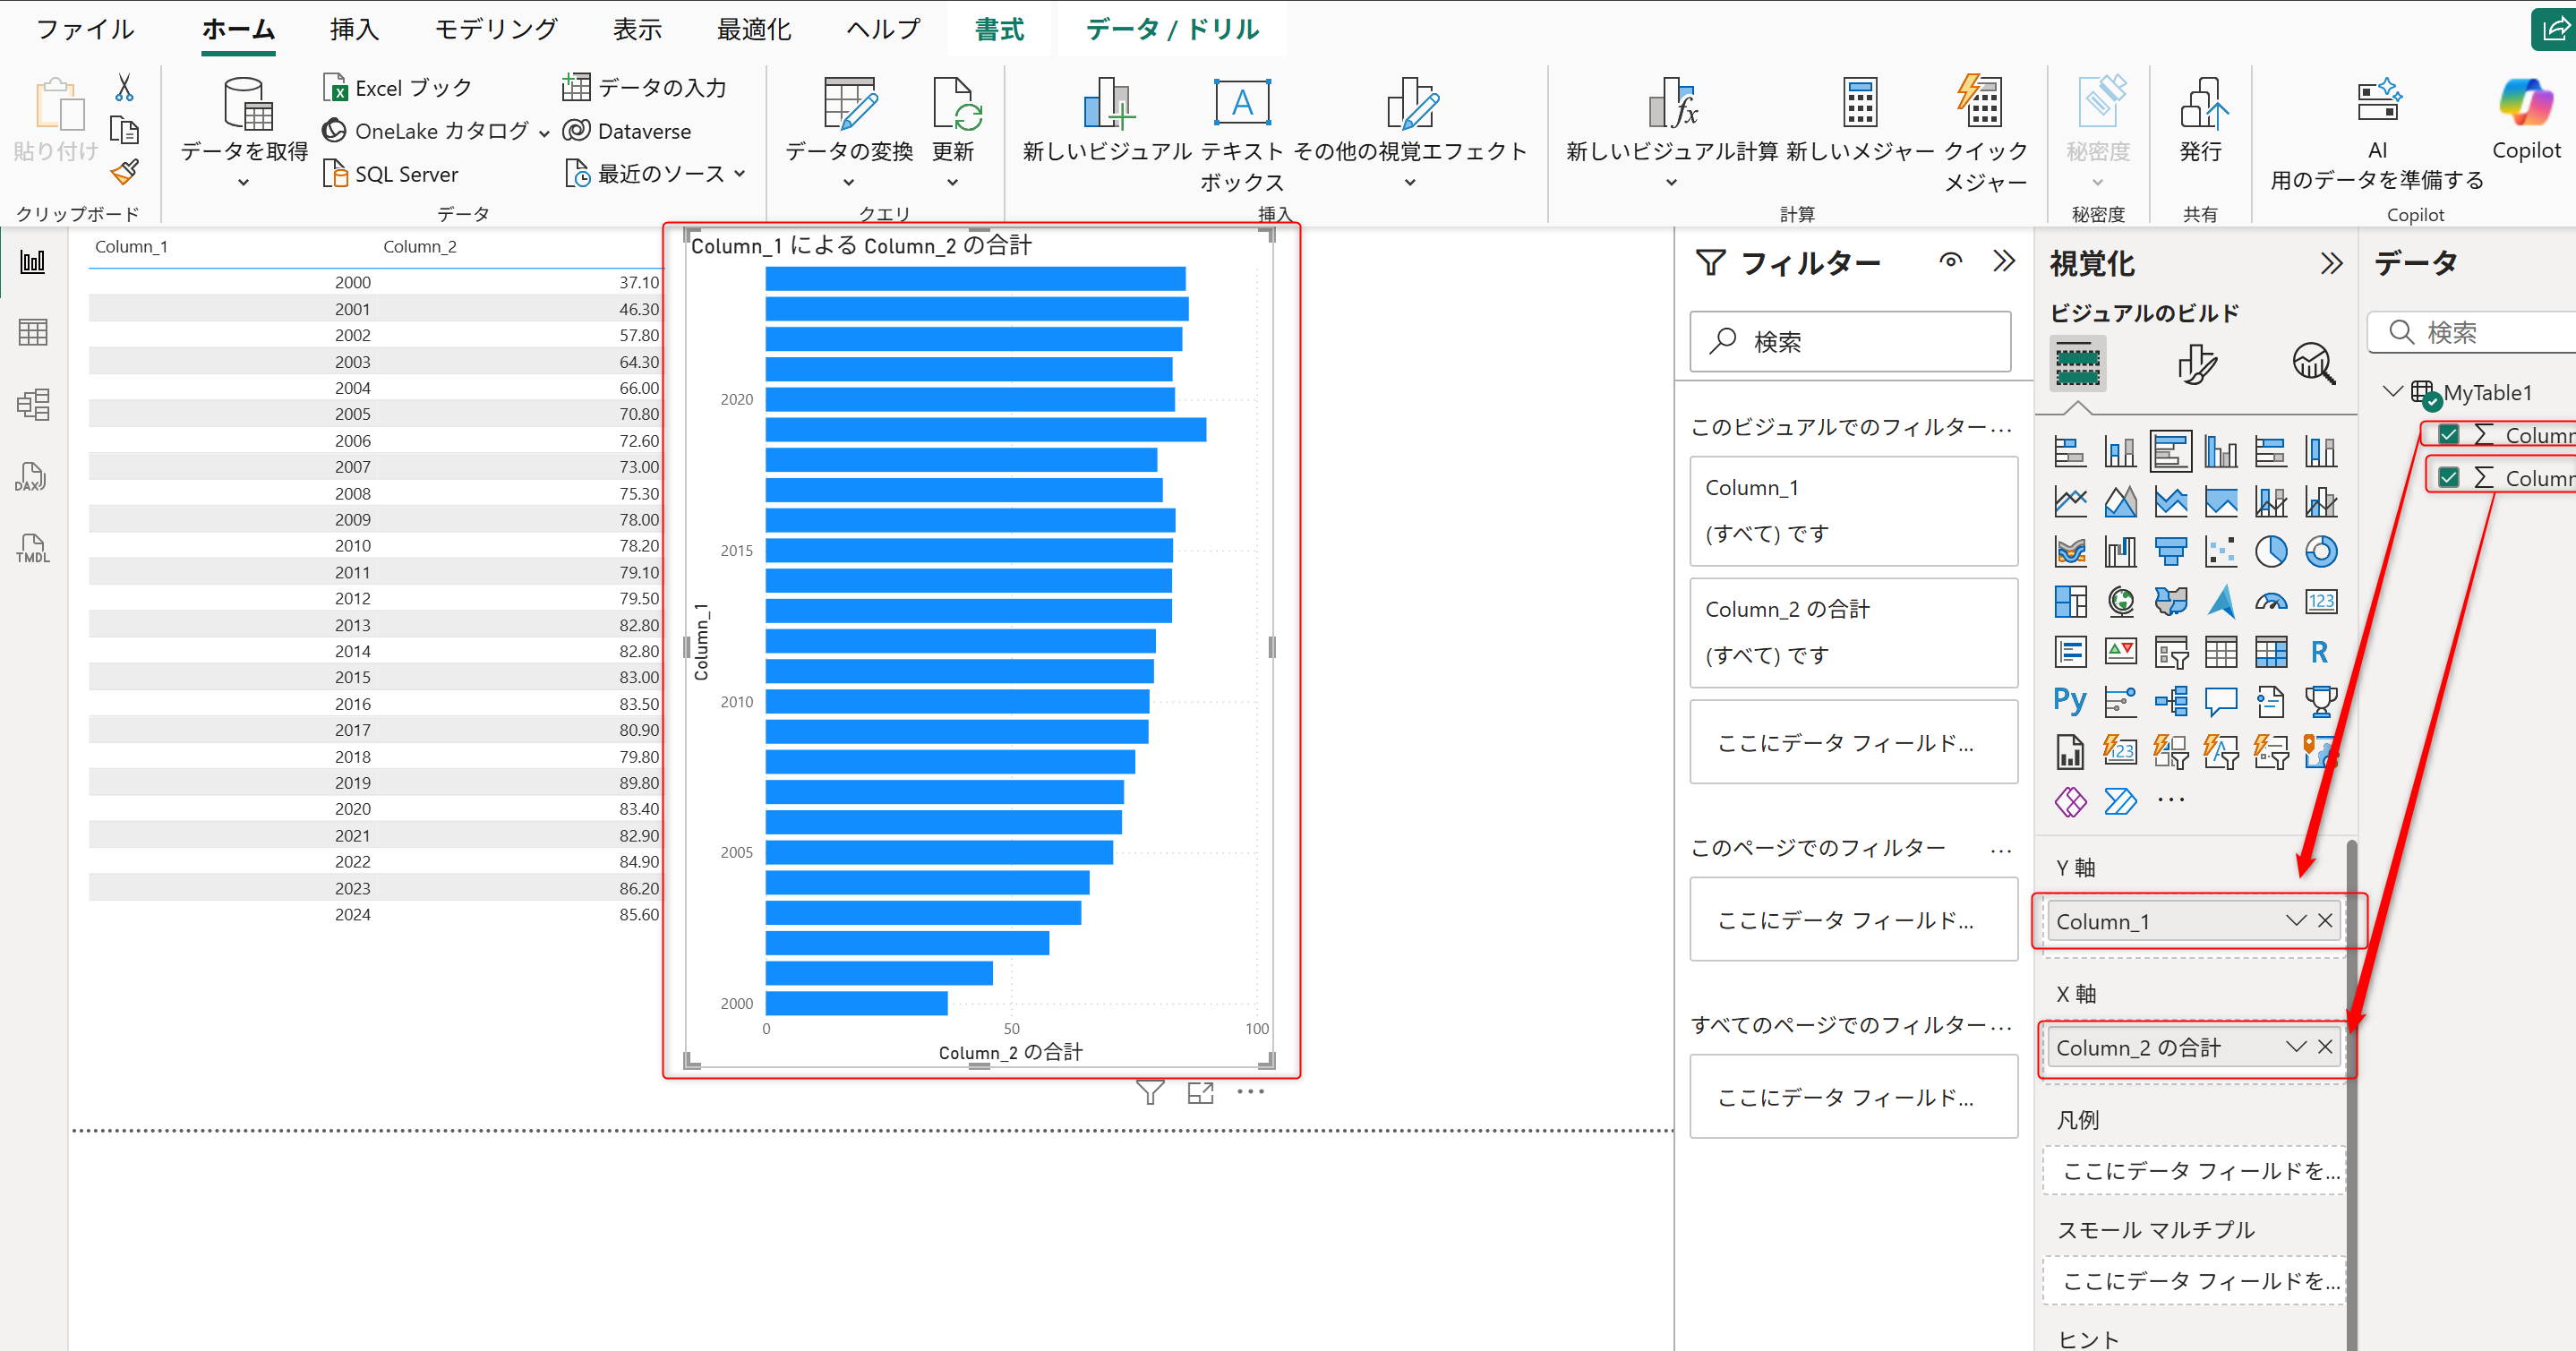Open the Column_2 の合計 dropdown under X軸

(x=2294, y=1047)
